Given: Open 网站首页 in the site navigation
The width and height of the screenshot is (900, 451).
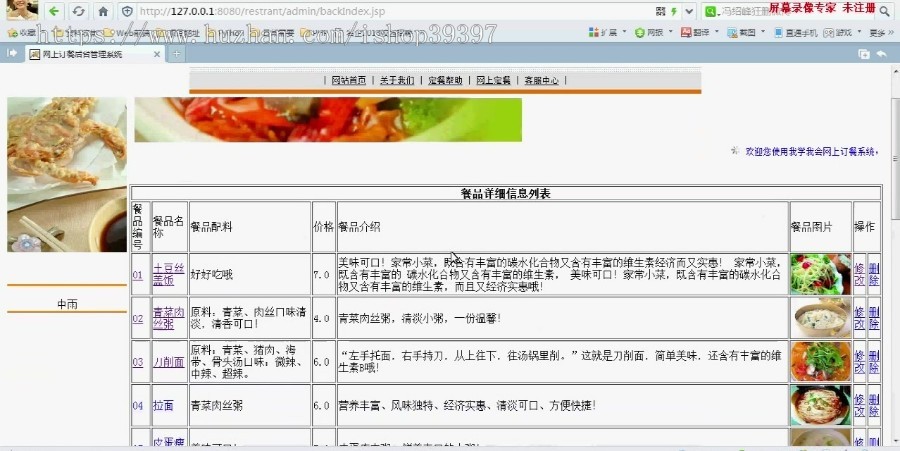Looking at the screenshot, I should pyautogui.click(x=348, y=80).
